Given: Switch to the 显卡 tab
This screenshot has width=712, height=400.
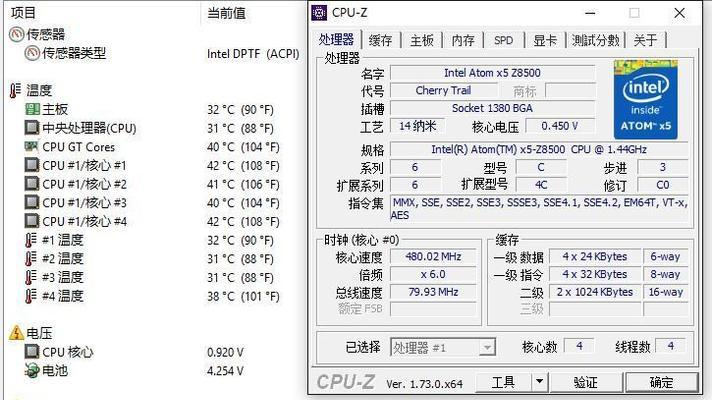Looking at the screenshot, I should pos(545,40).
